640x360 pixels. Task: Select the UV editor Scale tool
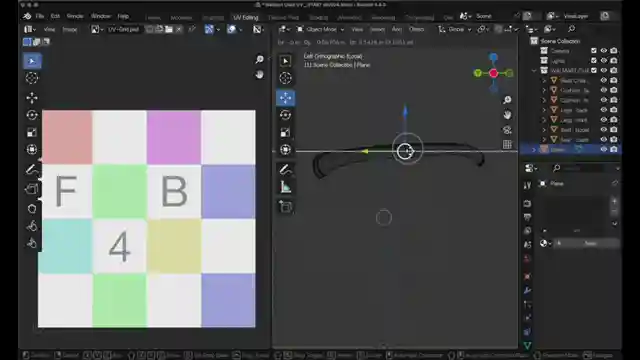(32, 132)
